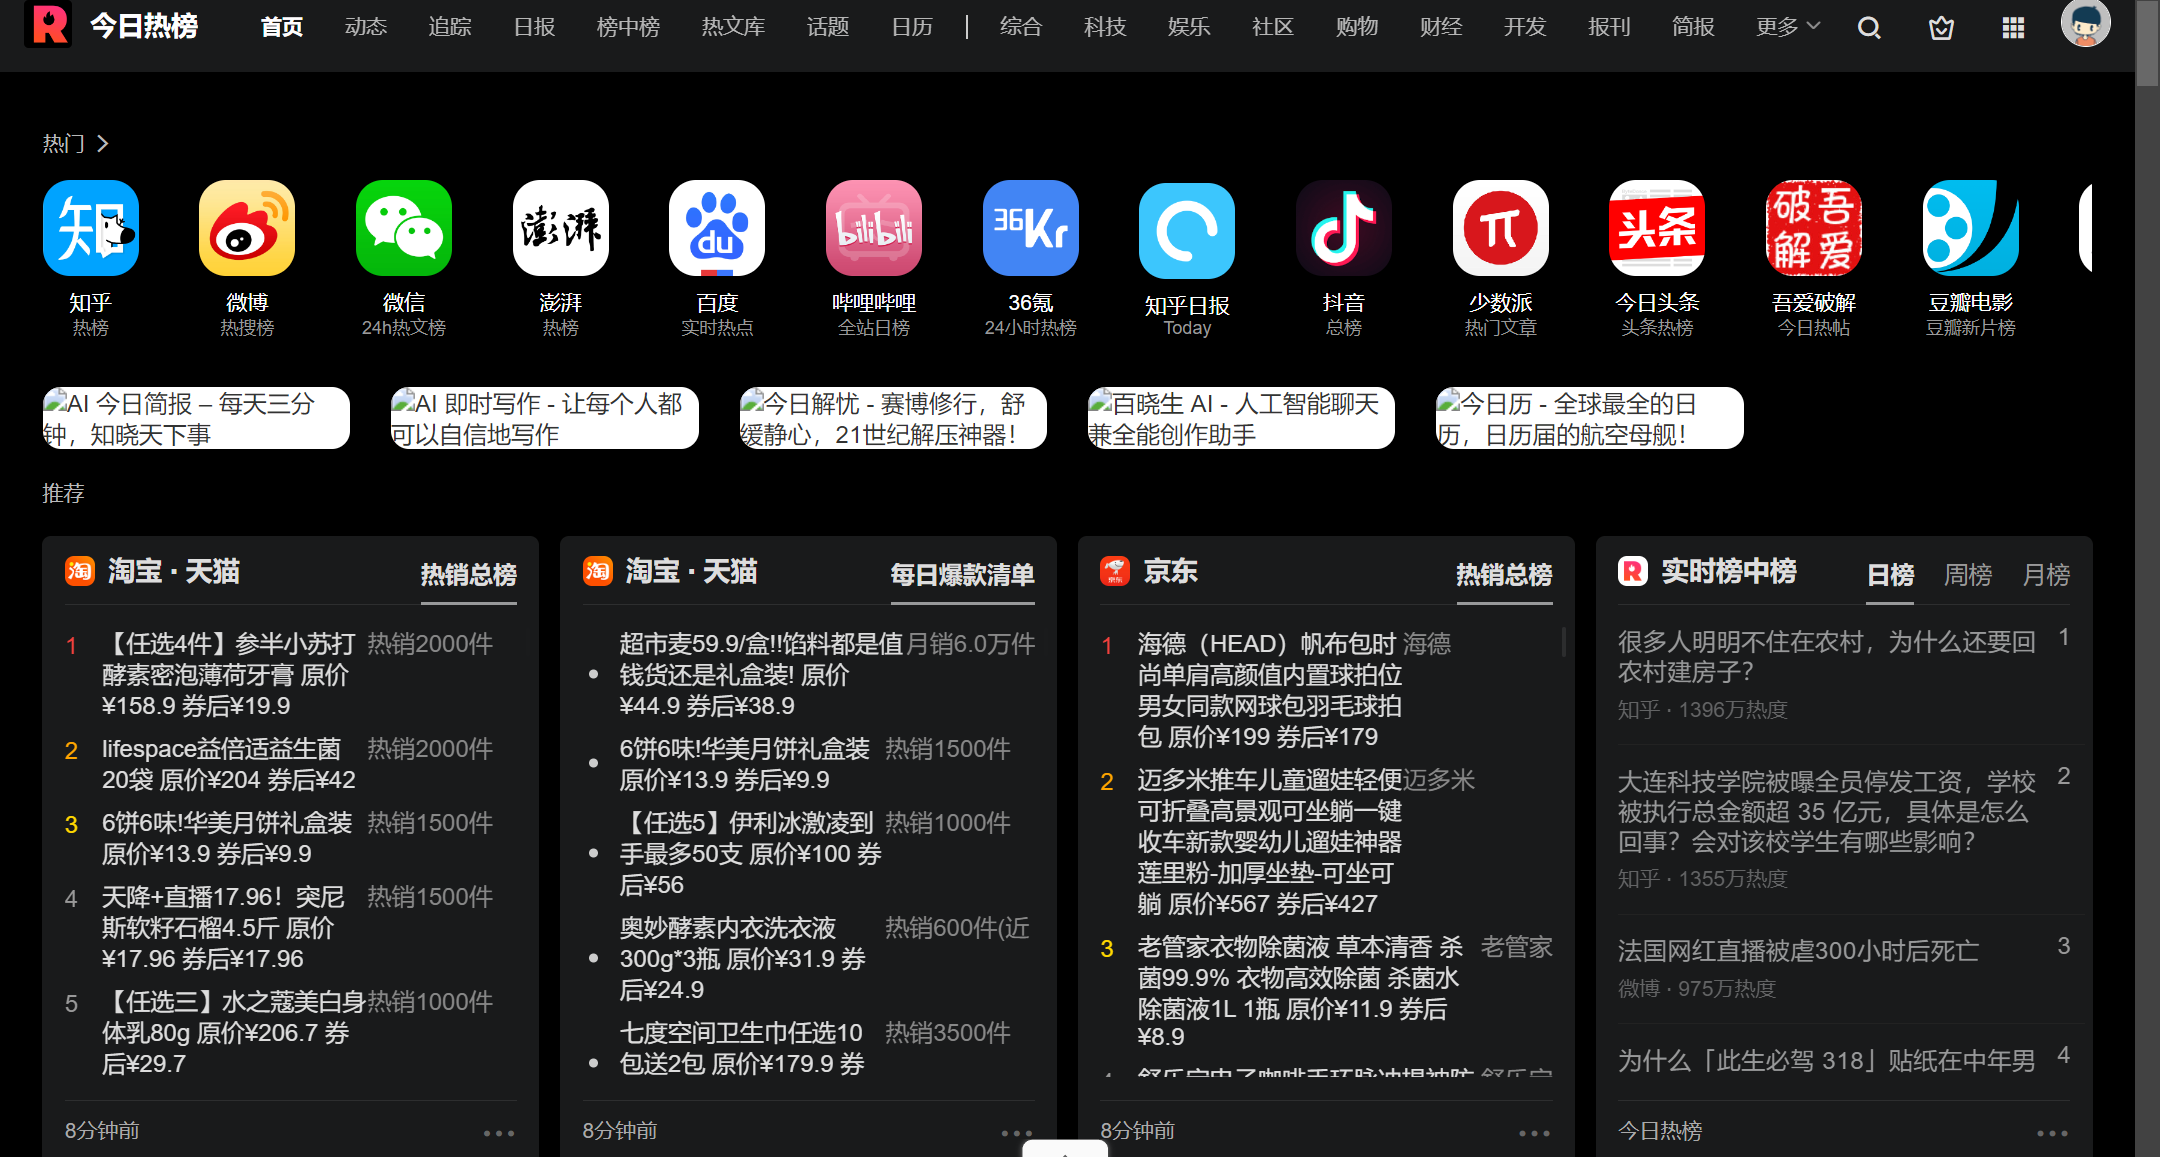The image size is (2160, 1157).
Task: Open the 百度 实时热点 icon
Action: coord(717,228)
